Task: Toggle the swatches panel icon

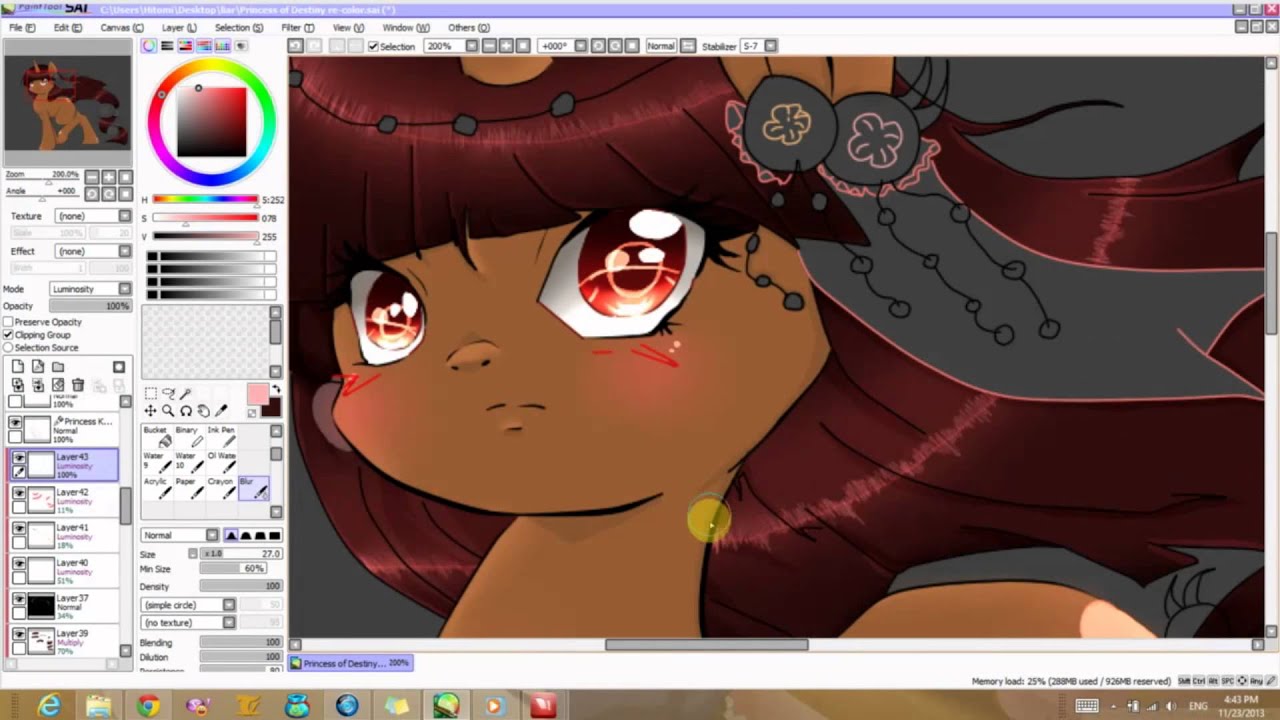Action: (222, 46)
